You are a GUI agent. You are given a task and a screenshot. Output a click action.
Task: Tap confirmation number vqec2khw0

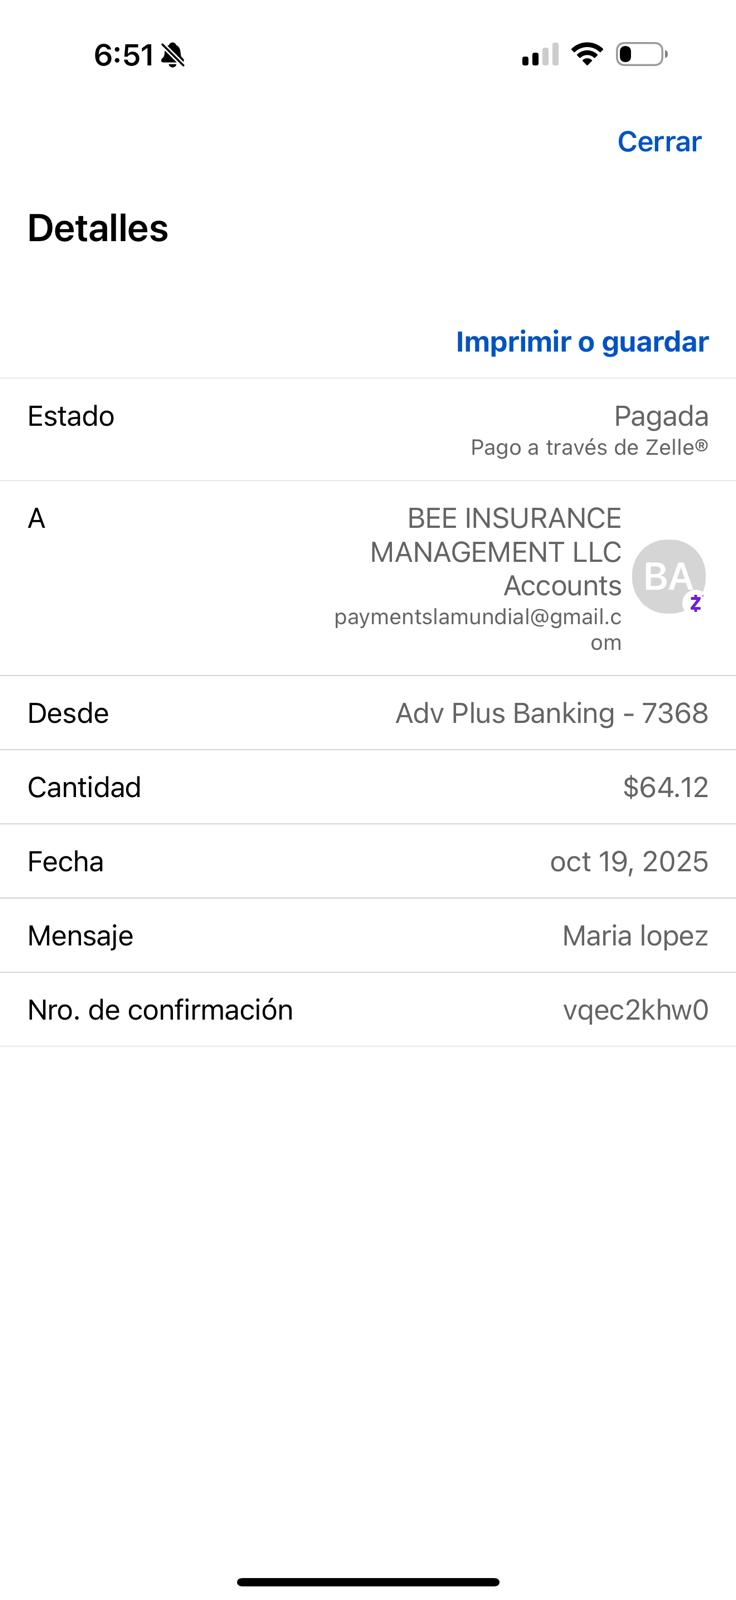(x=635, y=1010)
